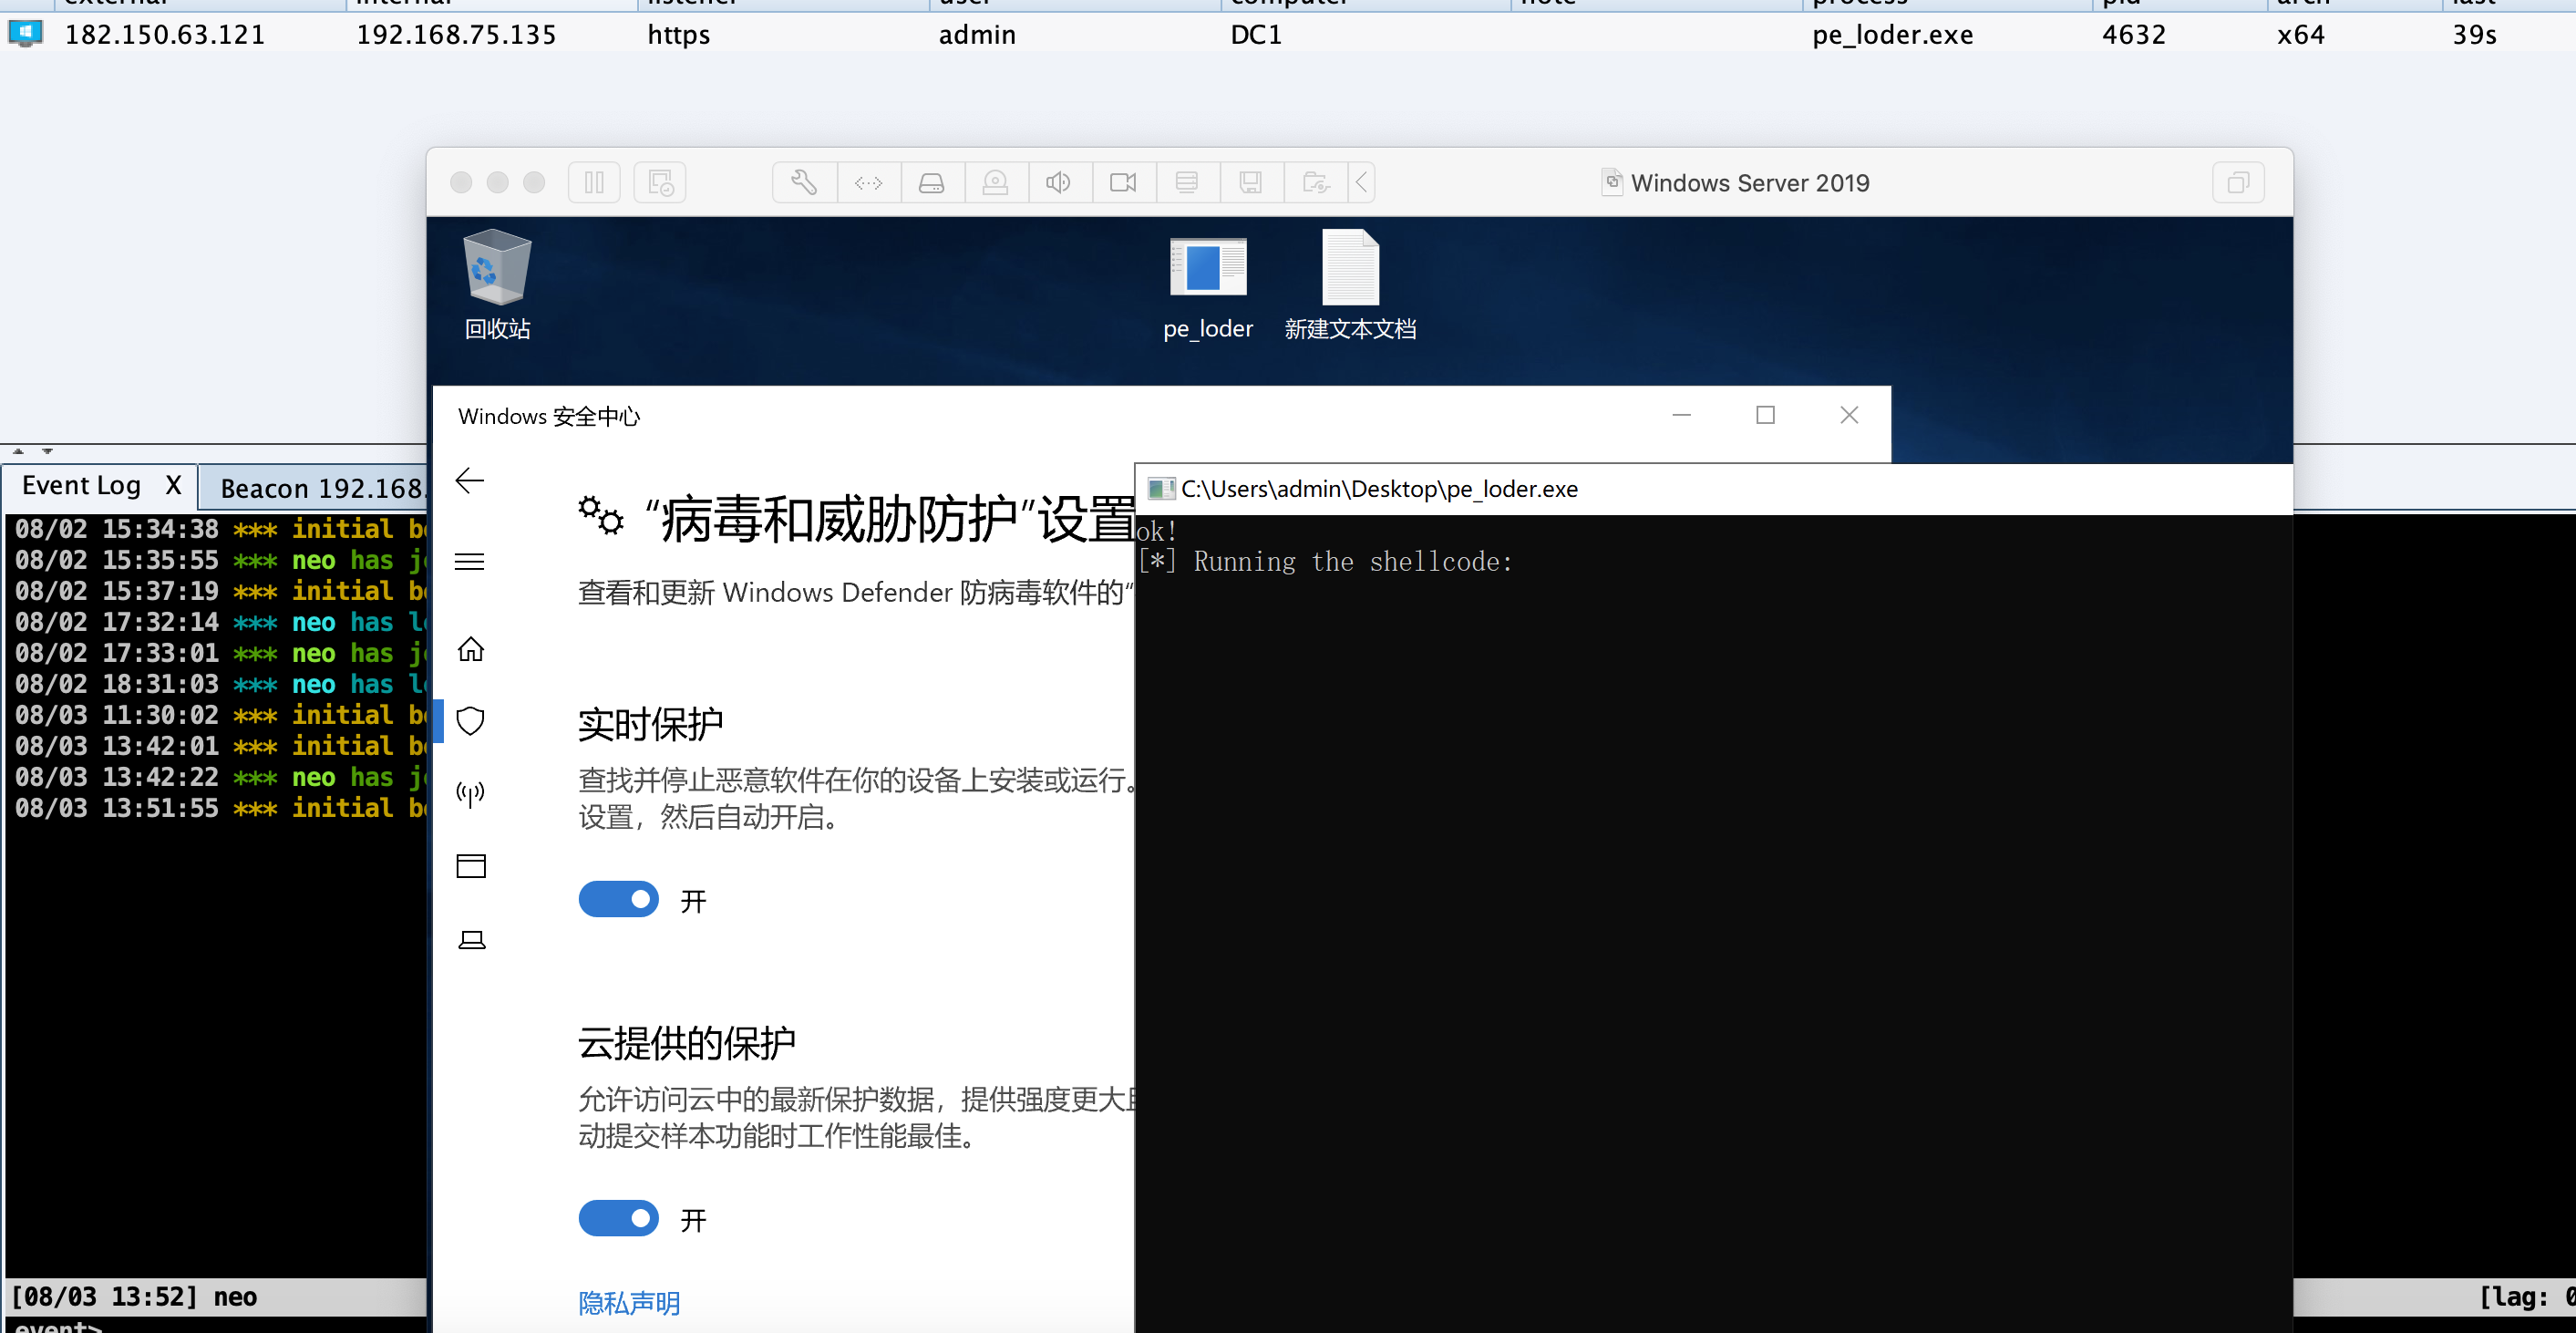
Task: Open VM settings with the wrench icon
Action: tap(803, 182)
